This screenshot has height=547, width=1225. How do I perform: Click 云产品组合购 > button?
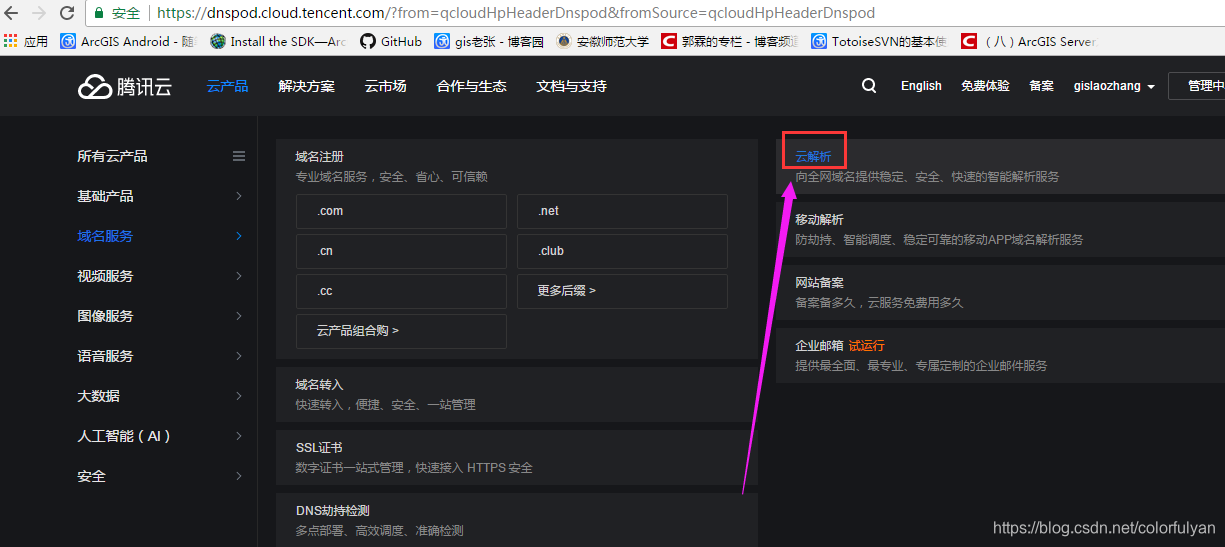point(401,331)
